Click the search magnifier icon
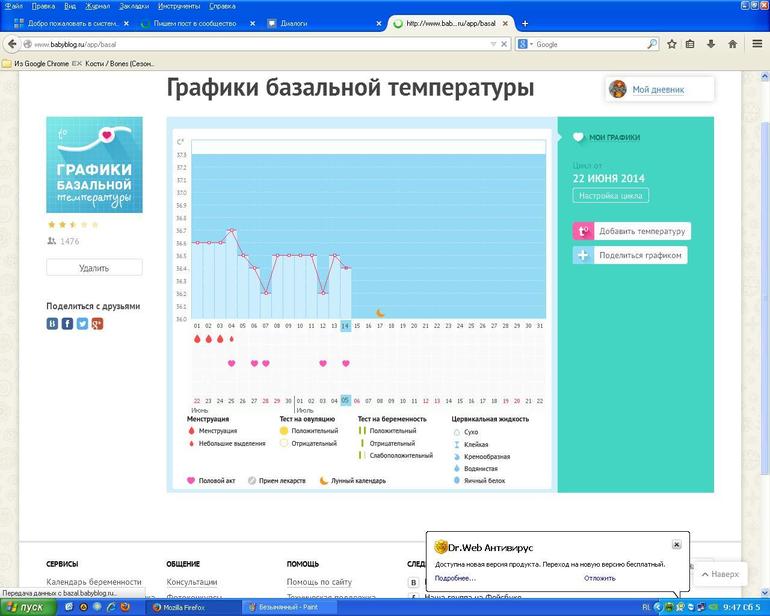This screenshot has height=616, width=770. pyautogui.click(x=652, y=44)
